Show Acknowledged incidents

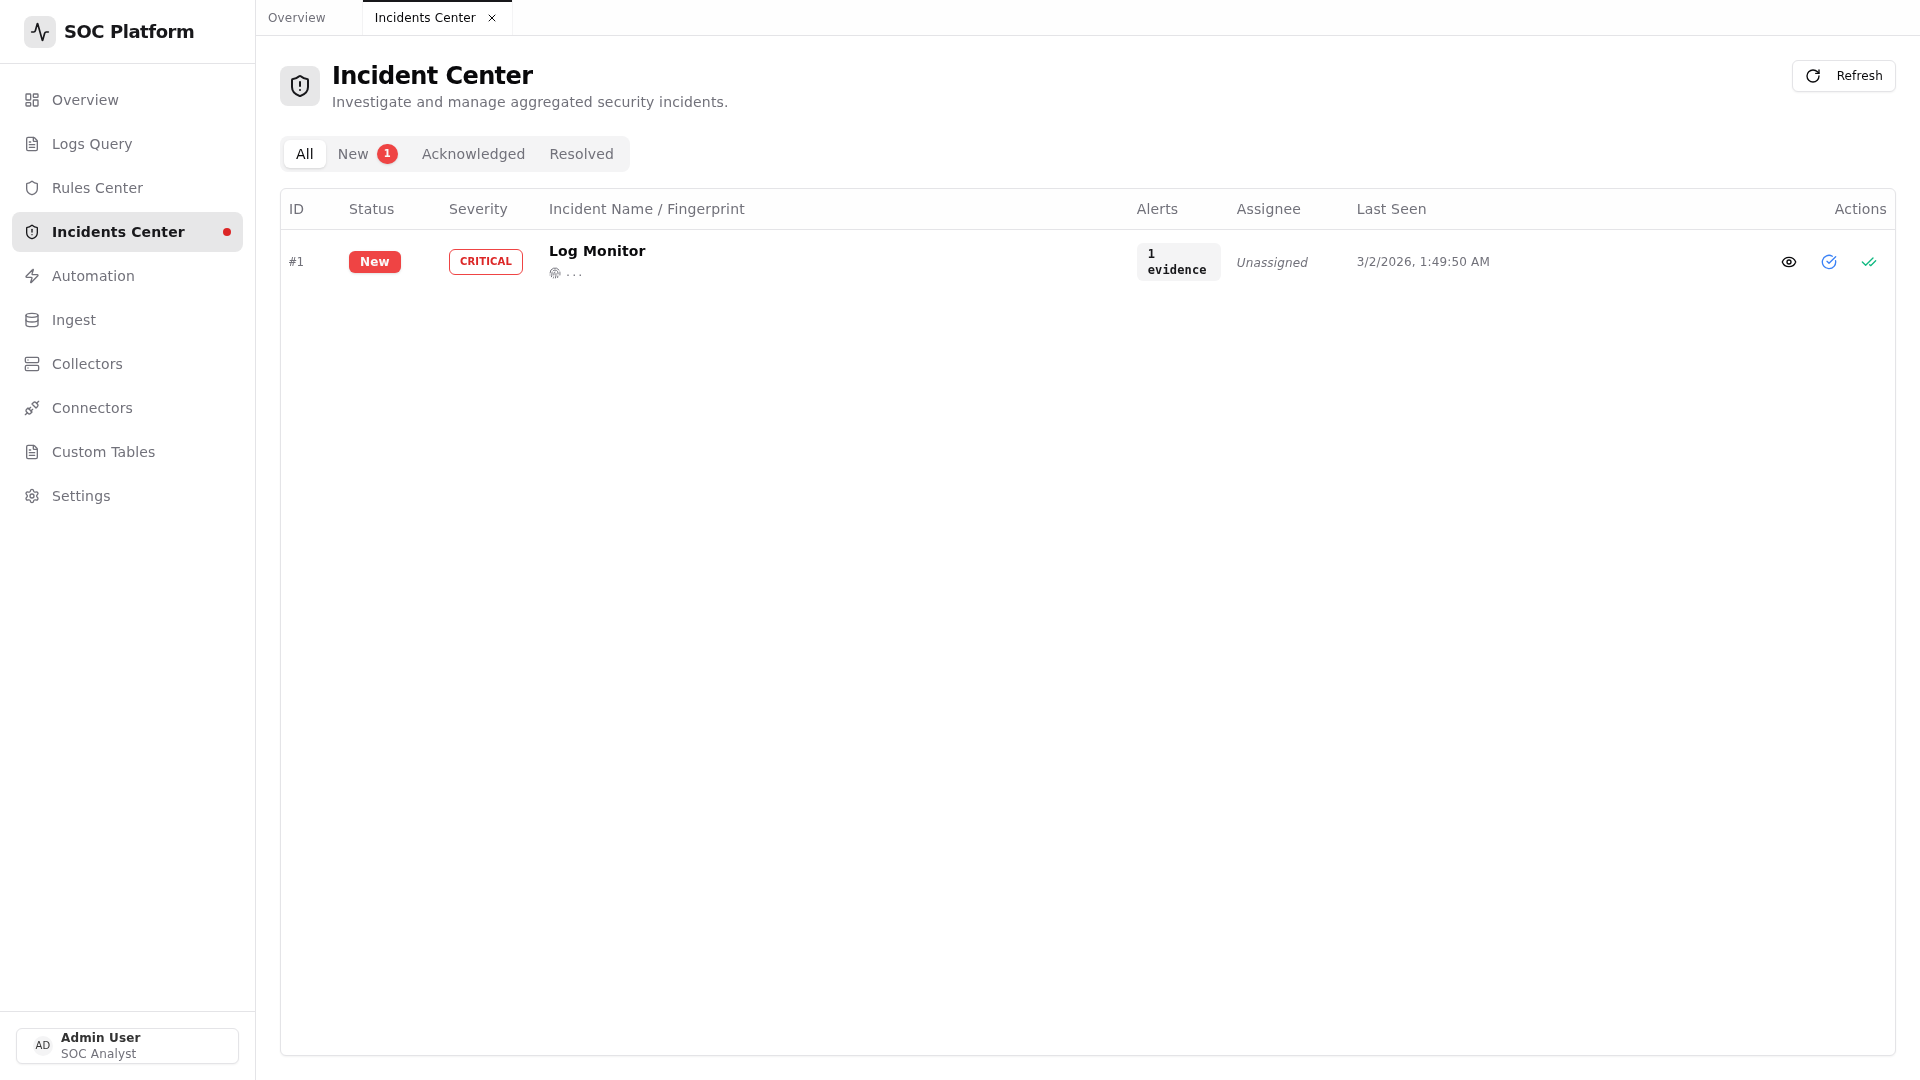[x=473, y=154]
